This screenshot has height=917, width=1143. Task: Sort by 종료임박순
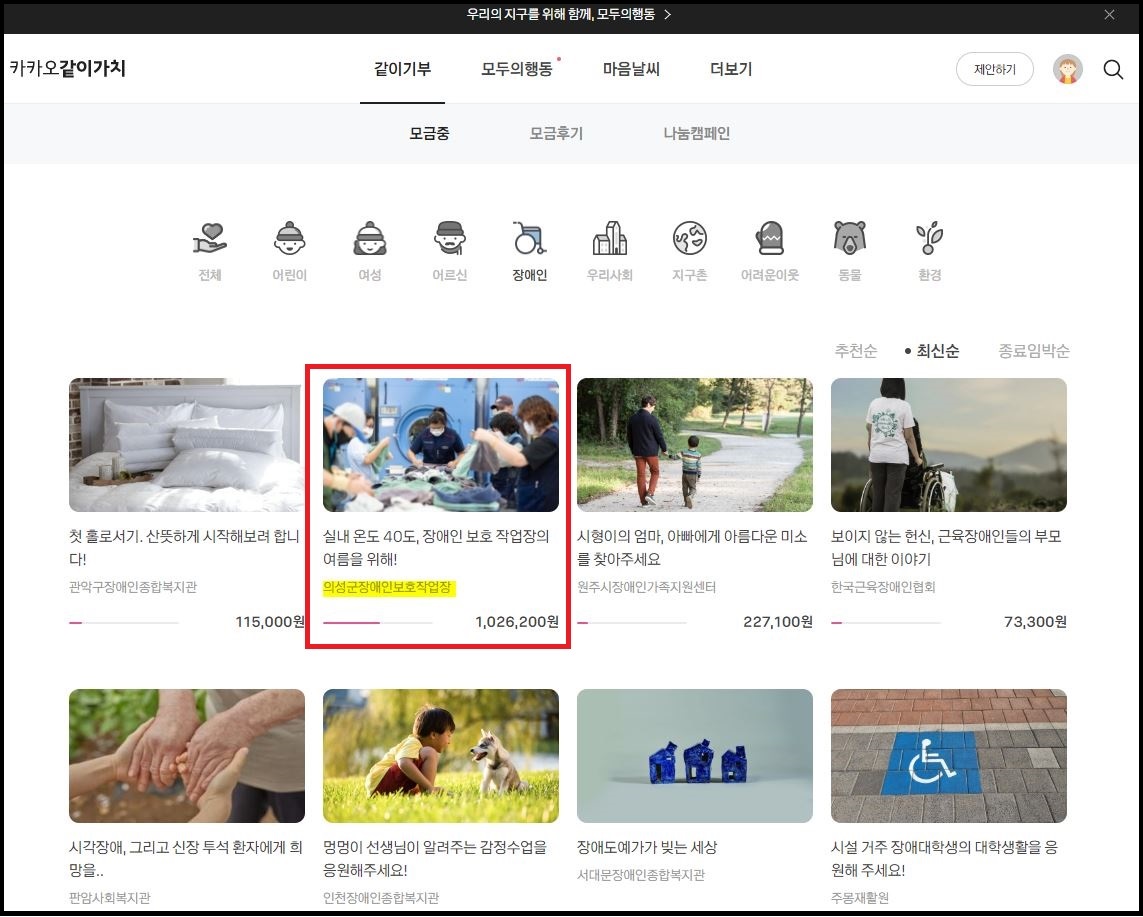coord(1034,351)
